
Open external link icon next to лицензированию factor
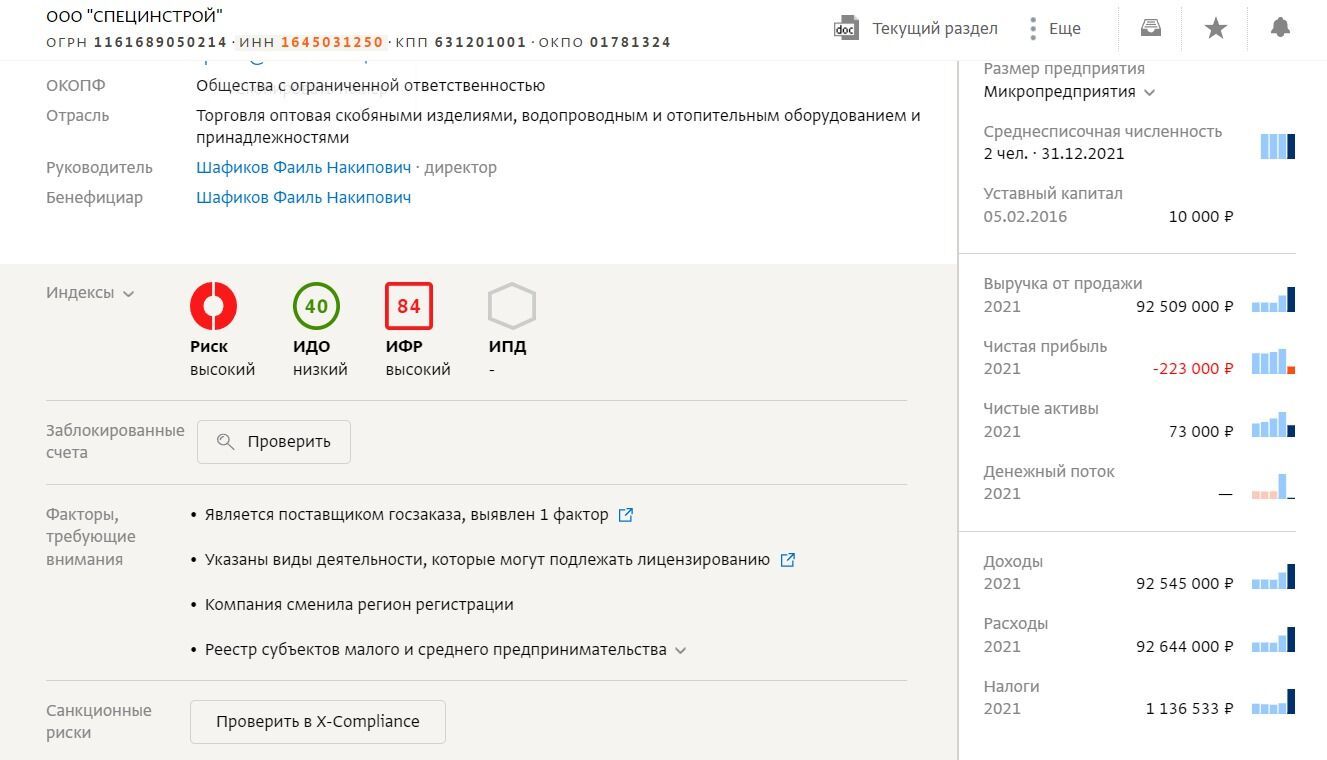[788, 560]
